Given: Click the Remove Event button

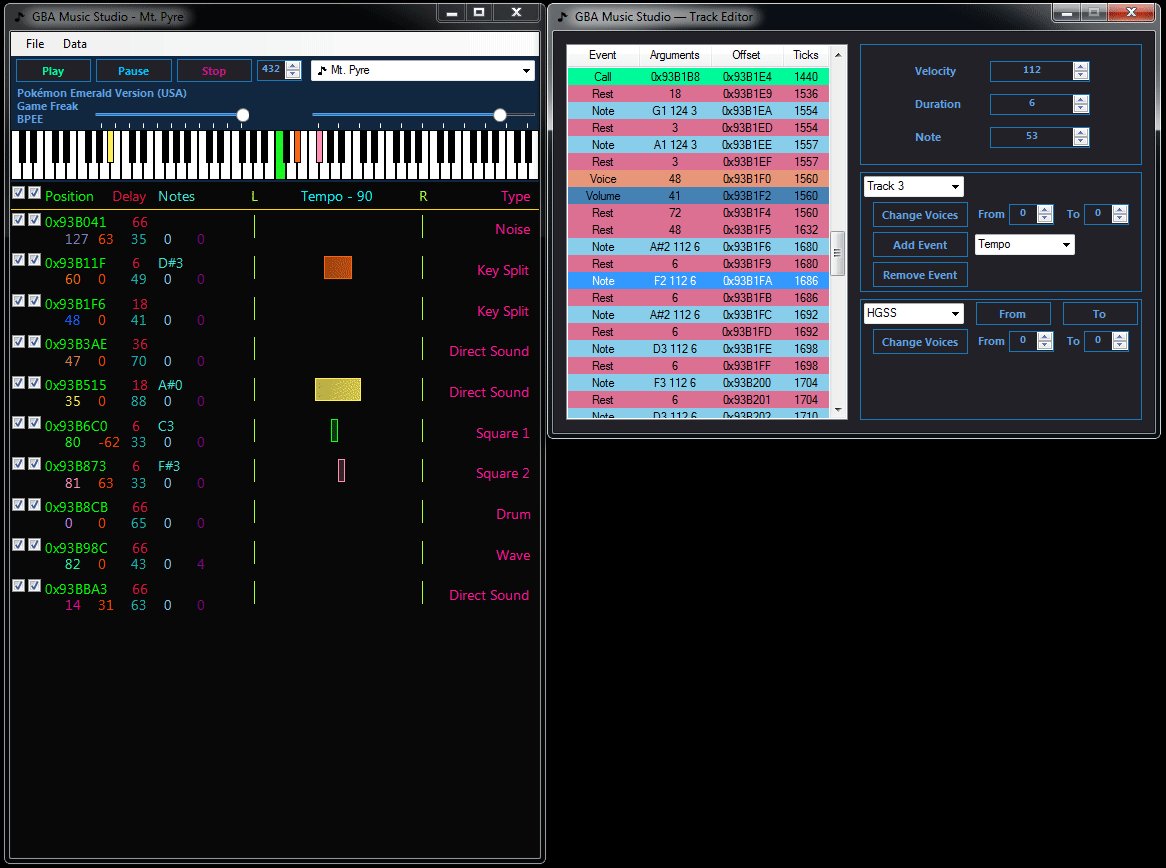Looking at the screenshot, I should 920,274.
